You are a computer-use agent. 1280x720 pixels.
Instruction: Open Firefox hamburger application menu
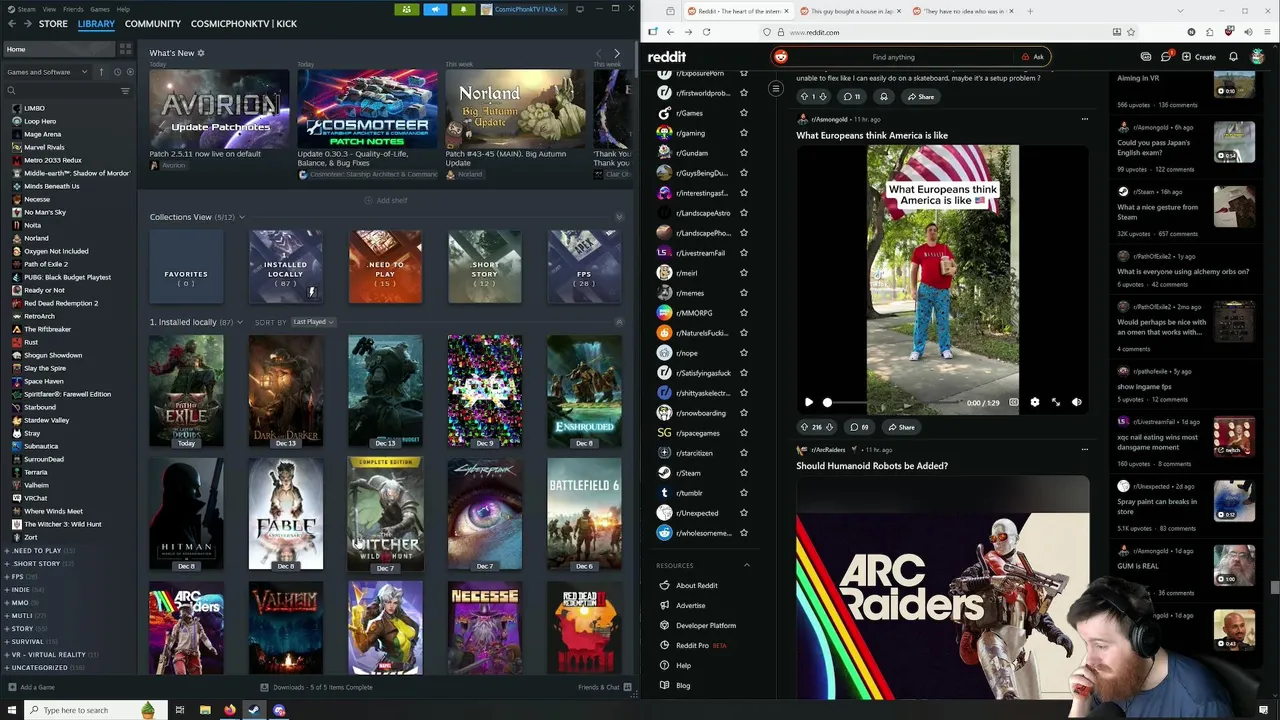pos(1267,32)
